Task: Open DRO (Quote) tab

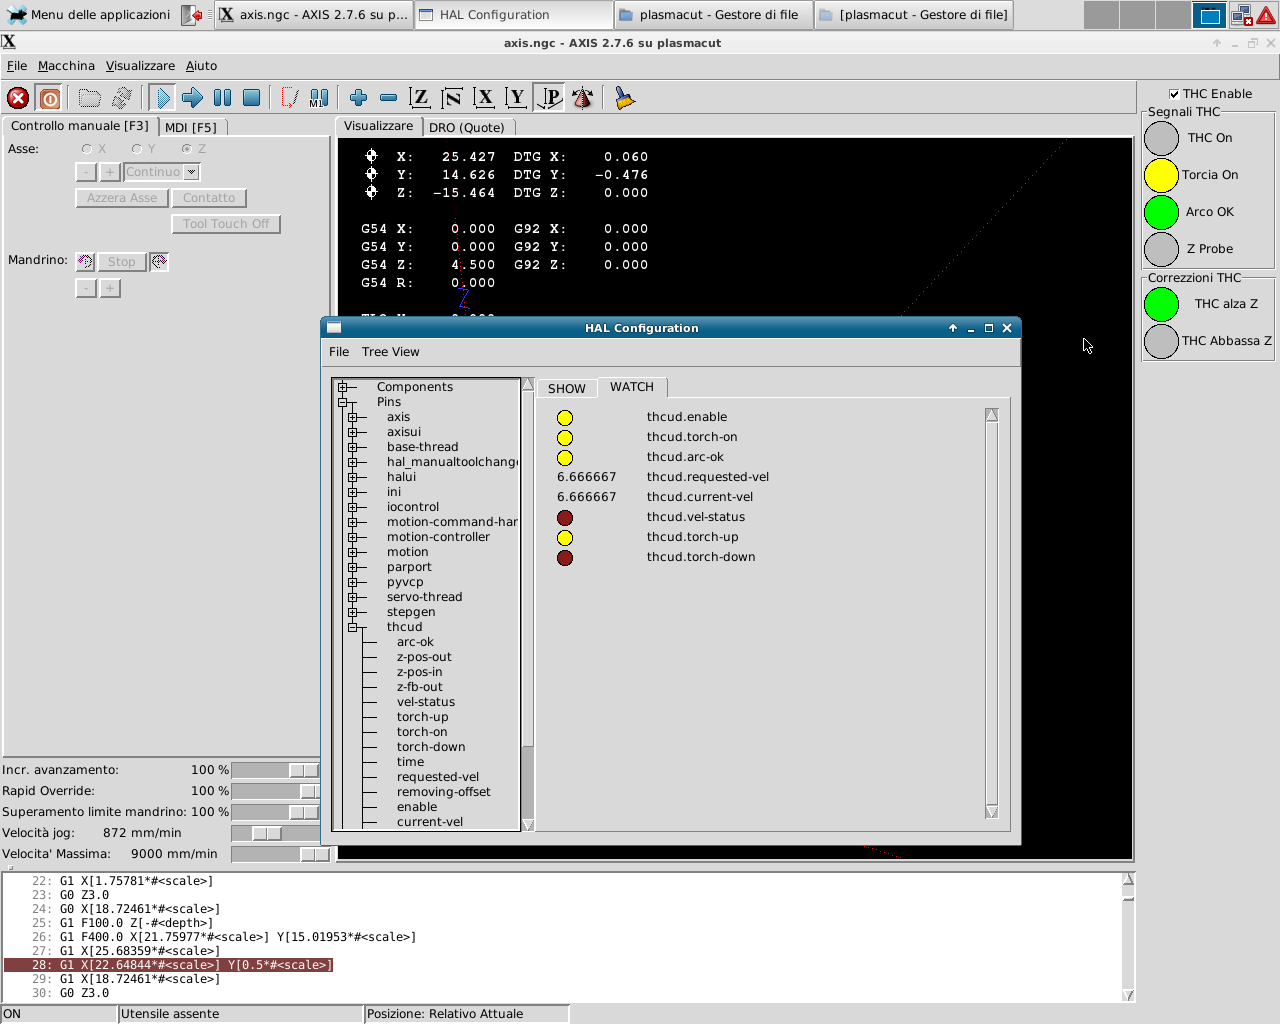Action: [467, 127]
